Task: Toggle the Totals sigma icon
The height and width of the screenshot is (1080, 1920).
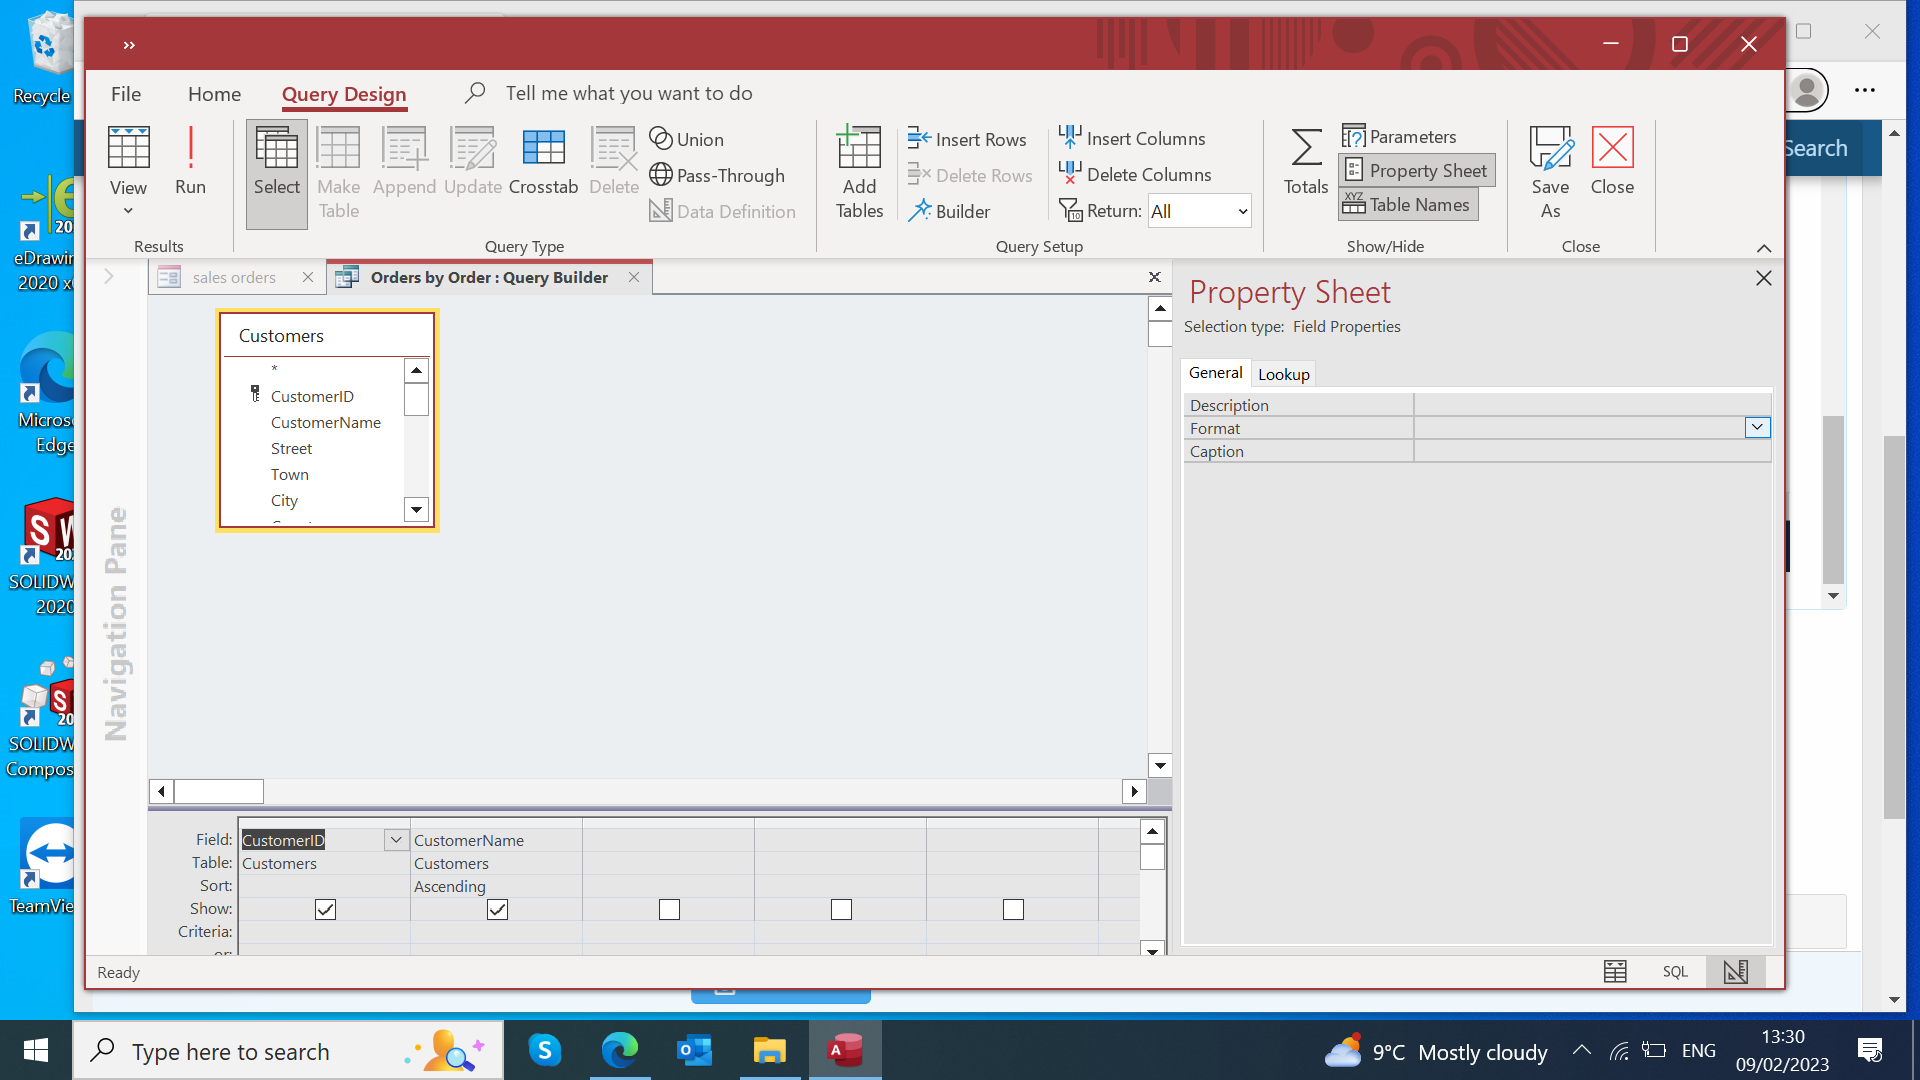Action: tap(1305, 160)
